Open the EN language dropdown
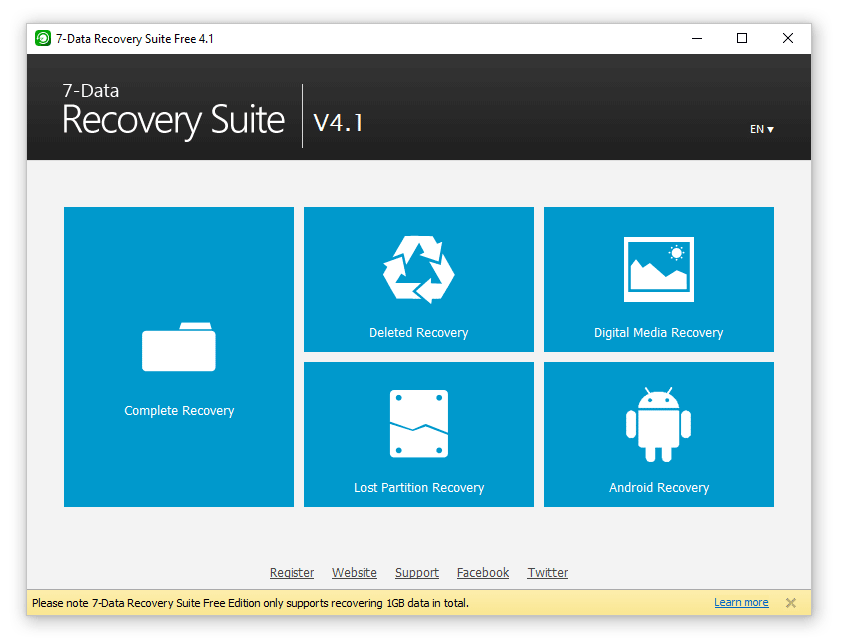 tap(761, 129)
